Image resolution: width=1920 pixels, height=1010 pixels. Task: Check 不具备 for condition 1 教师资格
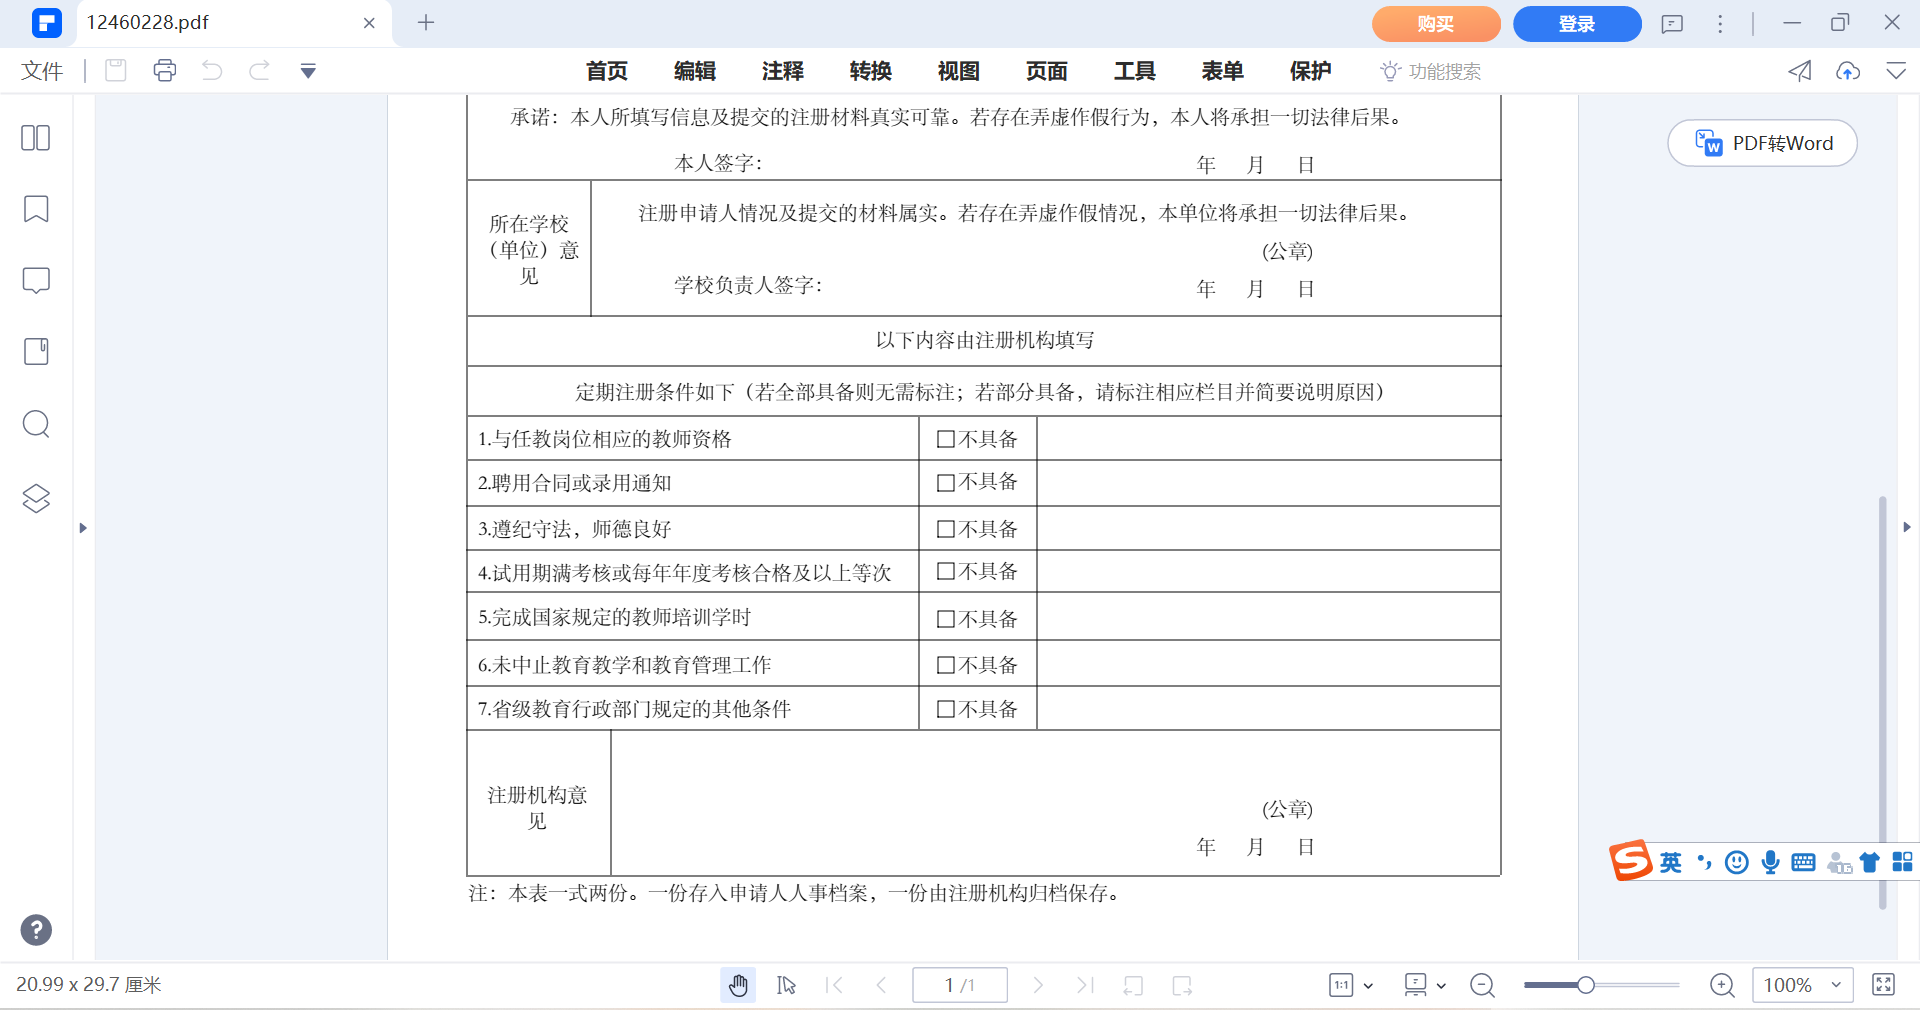click(x=946, y=439)
